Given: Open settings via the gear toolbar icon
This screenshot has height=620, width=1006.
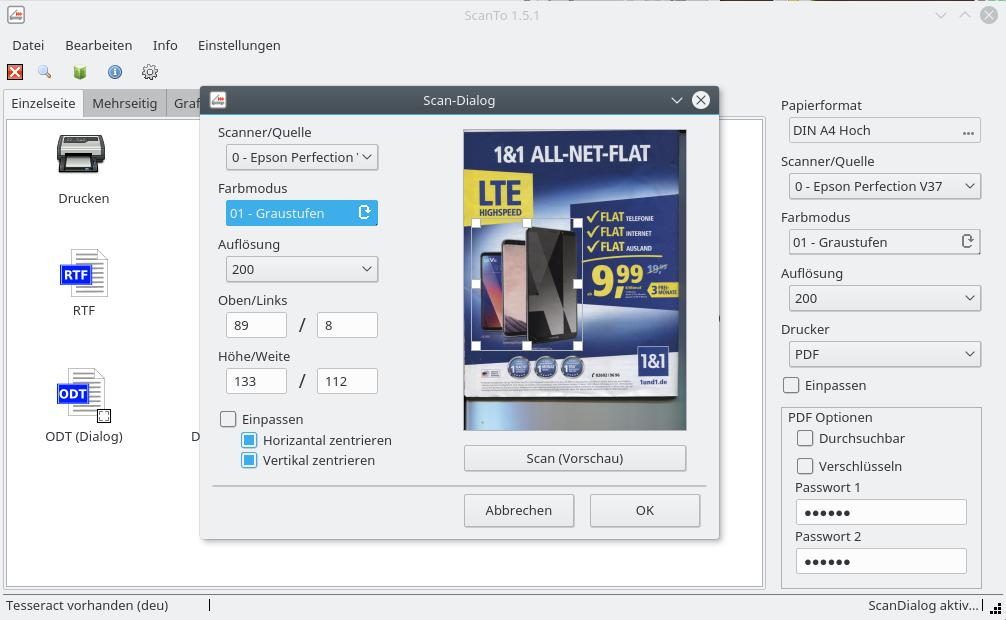Looking at the screenshot, I should click(150, 72).
